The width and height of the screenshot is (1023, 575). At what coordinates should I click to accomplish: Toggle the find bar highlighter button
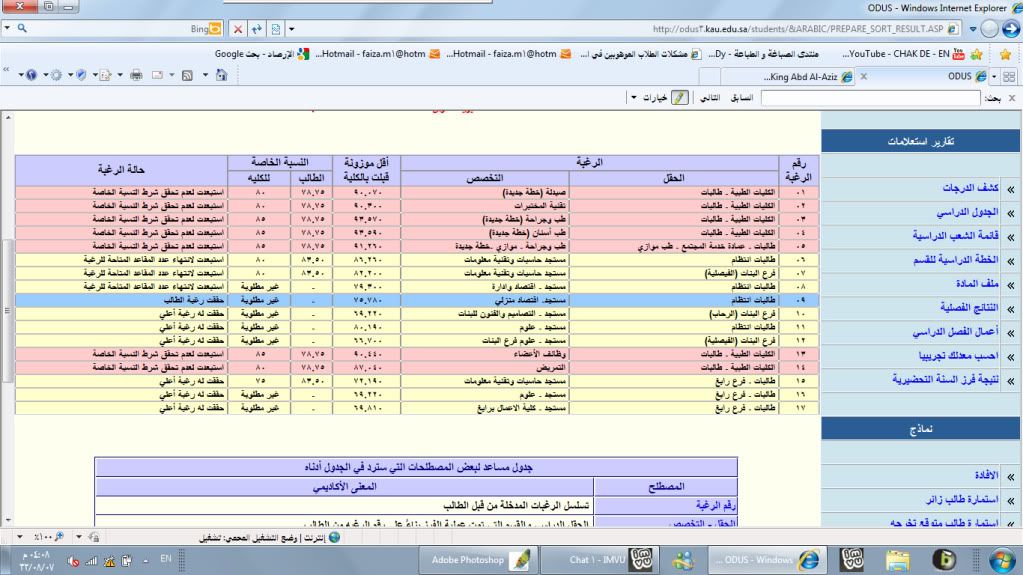(680, 99)
